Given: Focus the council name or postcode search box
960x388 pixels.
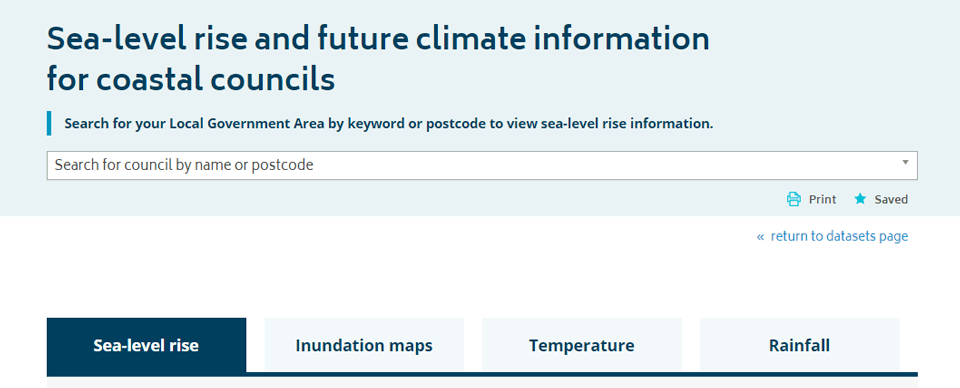Looking at the screenshot, I should [482, 165].
